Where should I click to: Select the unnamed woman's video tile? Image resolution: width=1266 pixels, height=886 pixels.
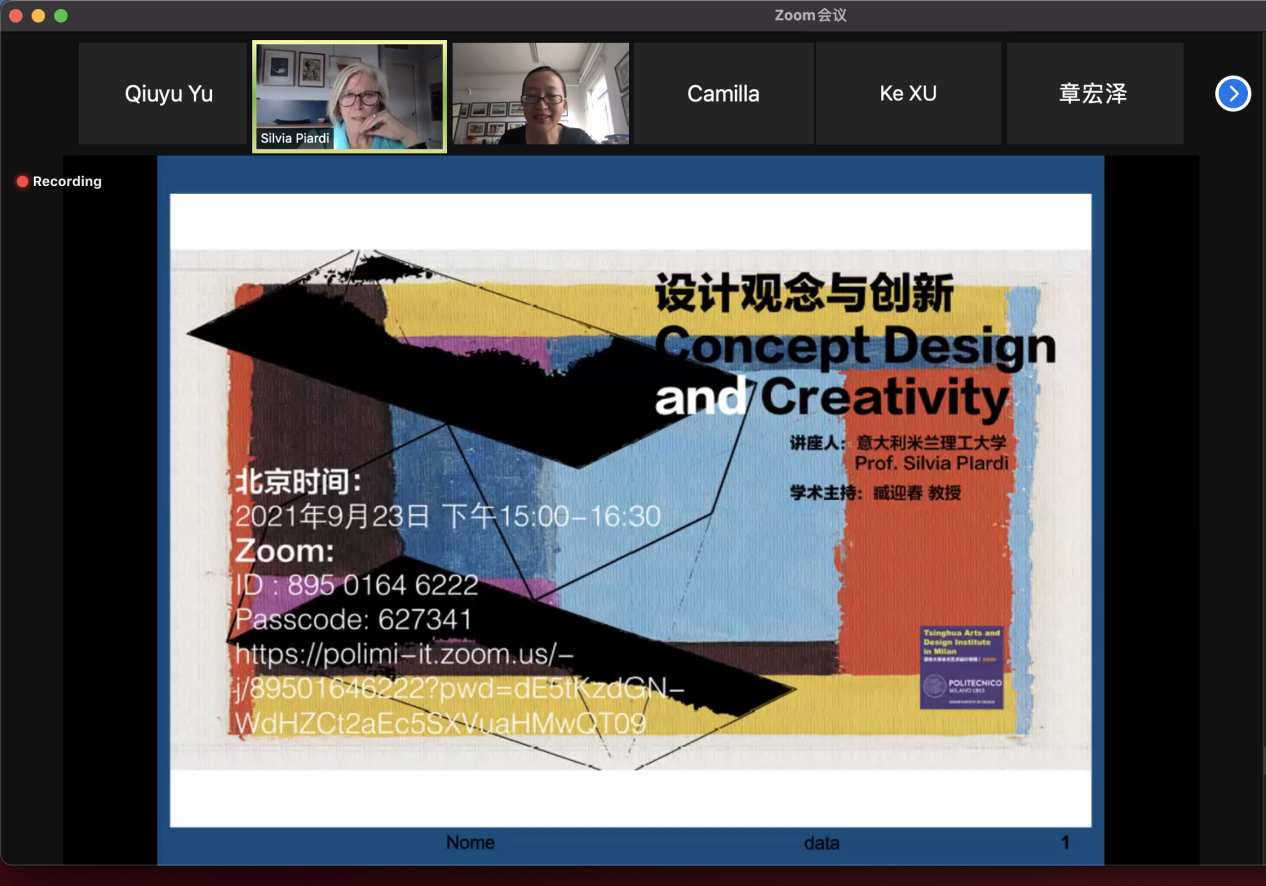(x=541, y=94)
